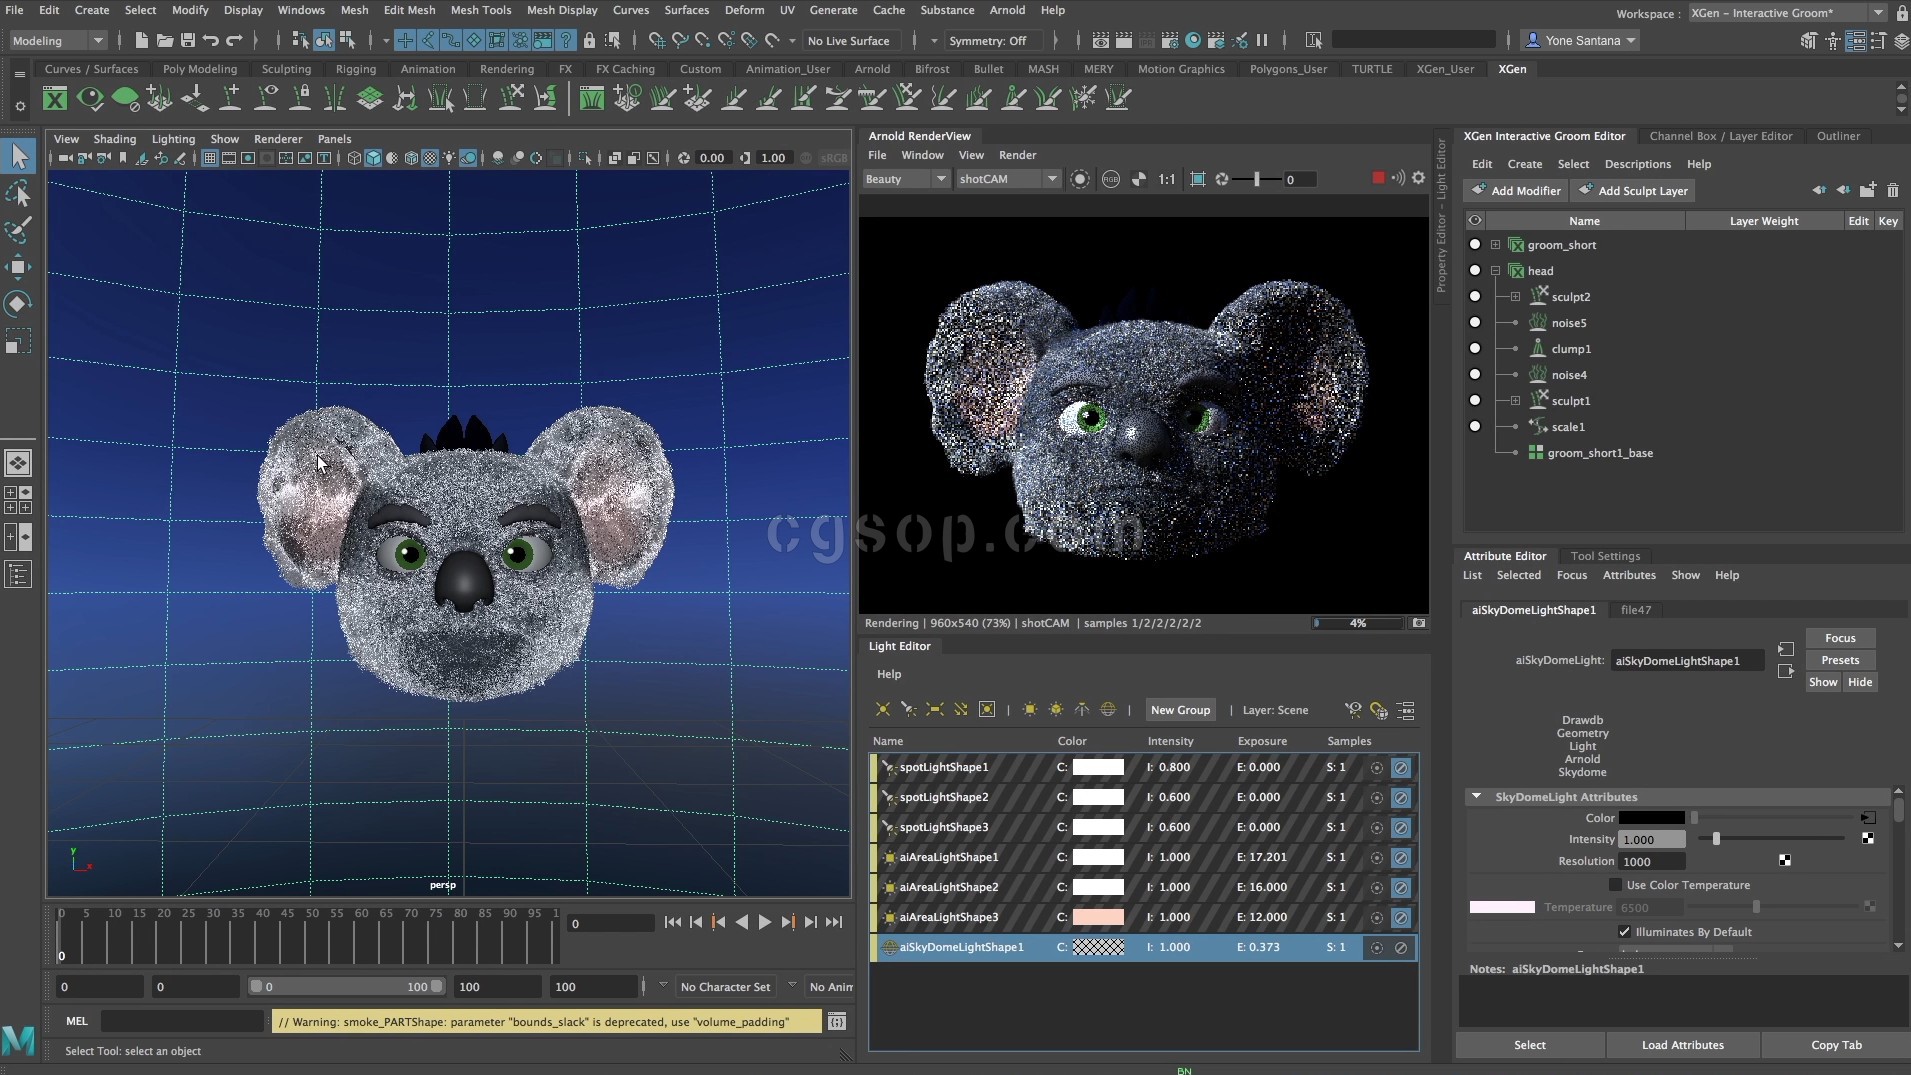Viewport: 1911px width, 1075px height.
Task: Click the Add Modifier icon button
Action: pyautogui.click(x=1514, y=191)
